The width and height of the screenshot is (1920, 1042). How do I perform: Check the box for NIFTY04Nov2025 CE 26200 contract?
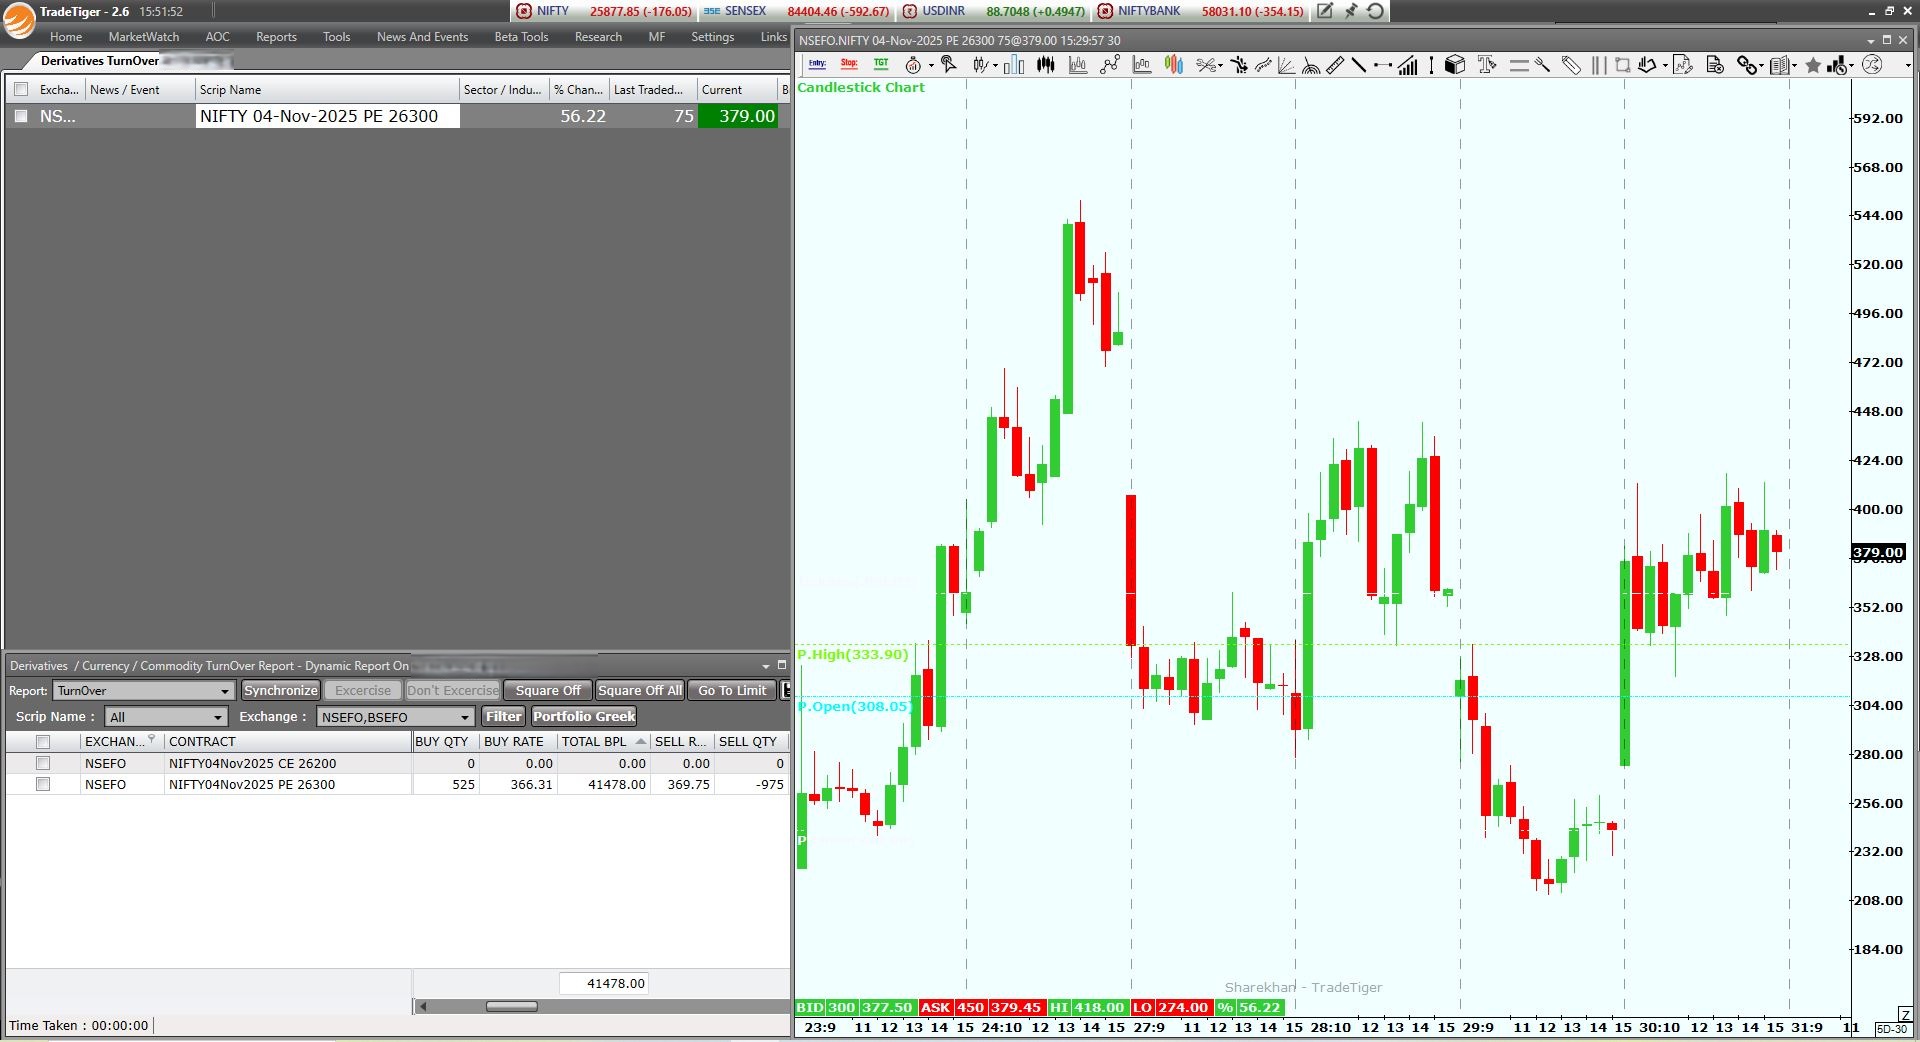point(43,763)
